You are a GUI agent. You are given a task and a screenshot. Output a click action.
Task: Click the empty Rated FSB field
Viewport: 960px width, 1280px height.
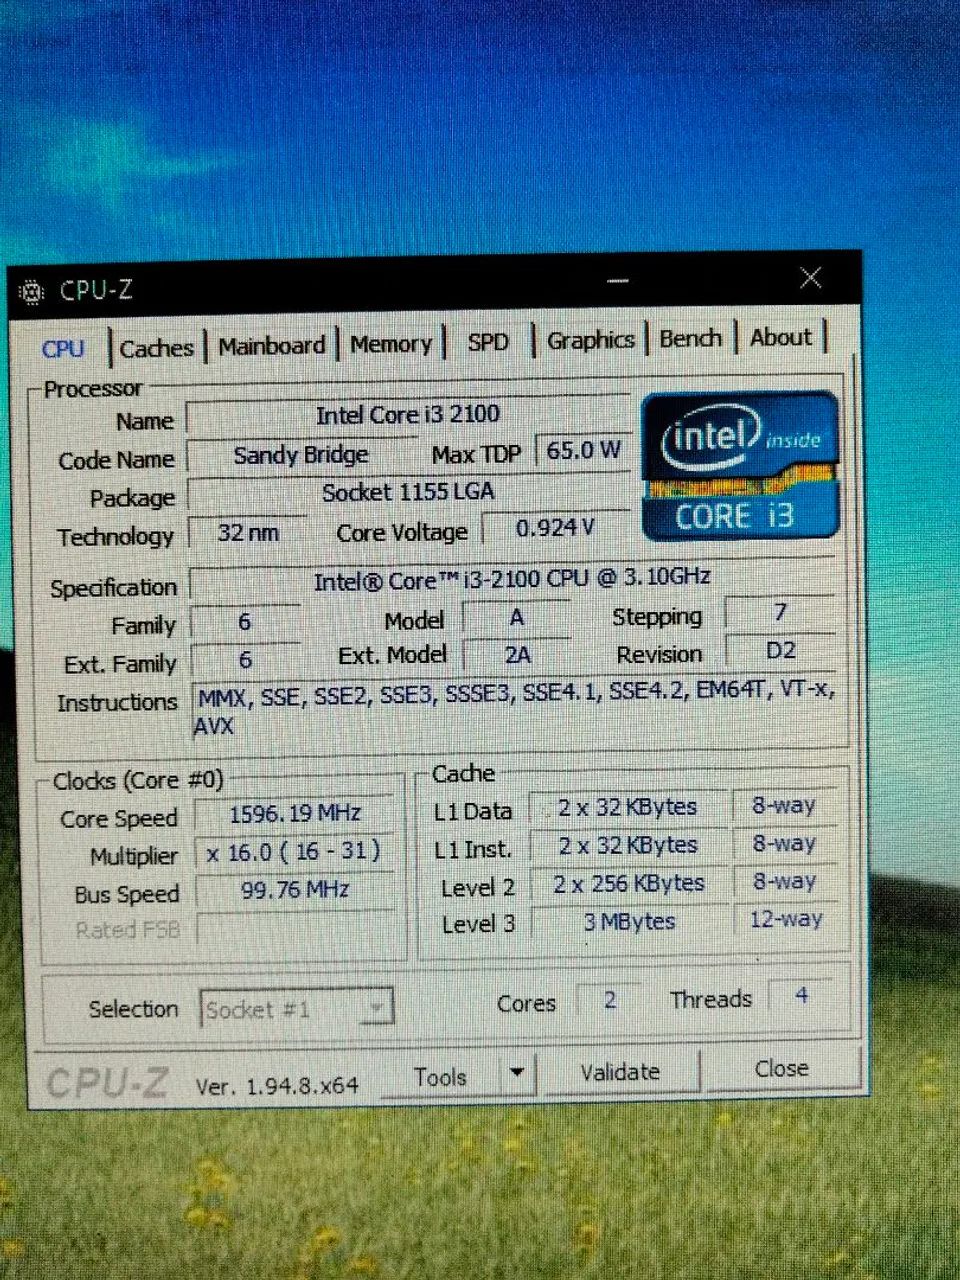297,928
